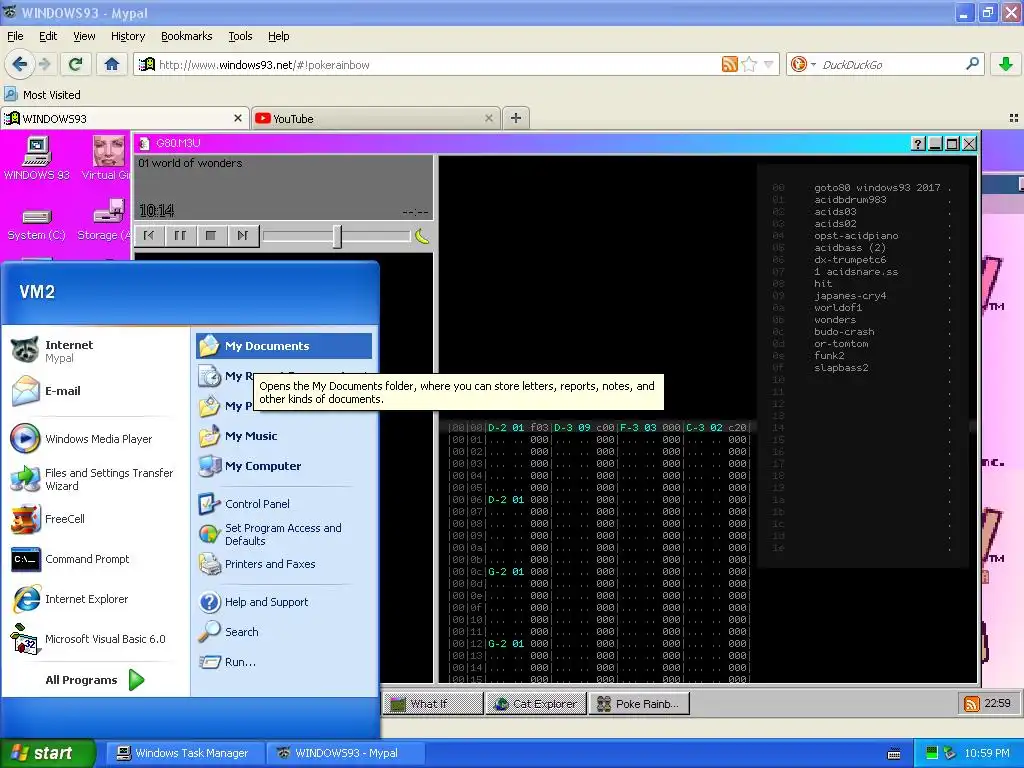Image resolution: width=1024 pixels, height=768 pixels.
Task: Click the search magnifier in DuckDuckGo box
Action: click(972, 64)
